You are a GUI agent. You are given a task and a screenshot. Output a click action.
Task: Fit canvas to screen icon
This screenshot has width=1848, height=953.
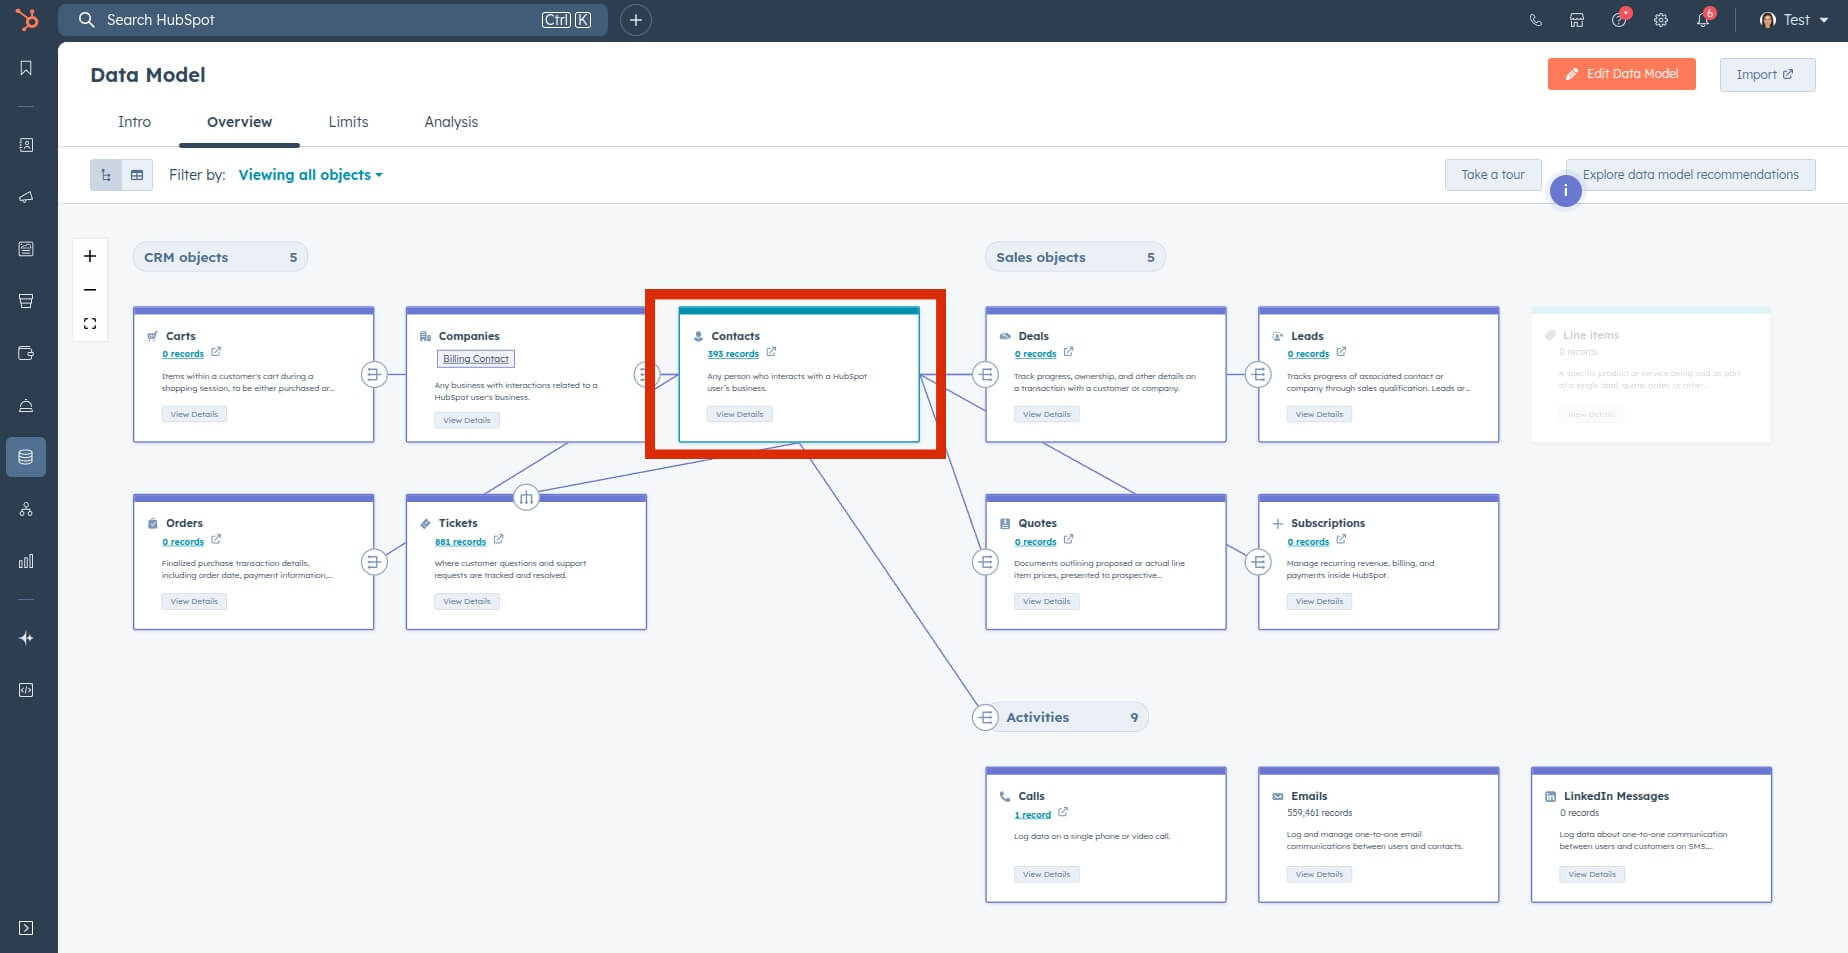(90, 324)
